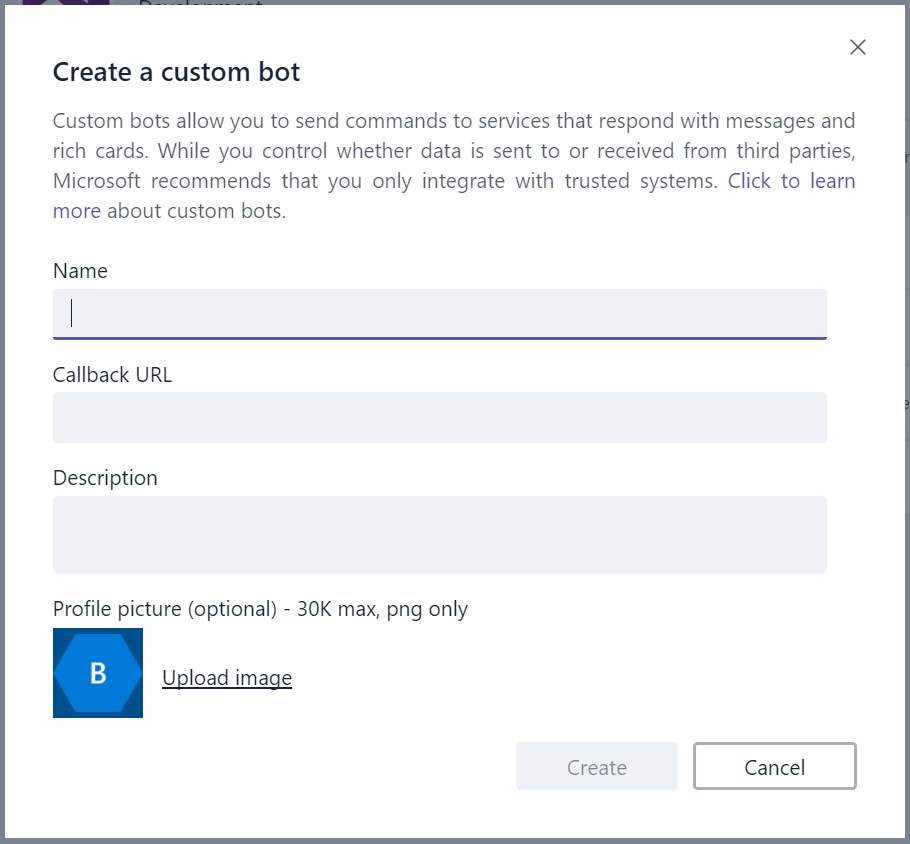Click the 'Name' field label

tap(80, 271)
